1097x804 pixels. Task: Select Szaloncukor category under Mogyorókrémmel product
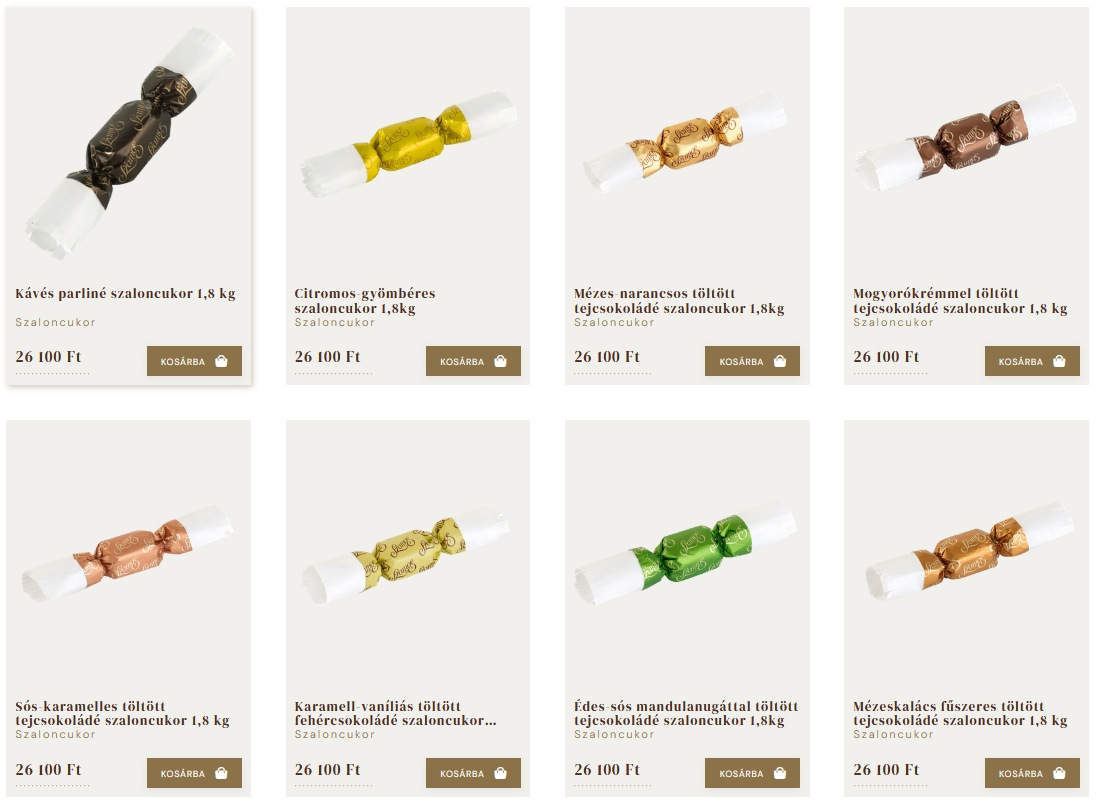click(893, 322)
